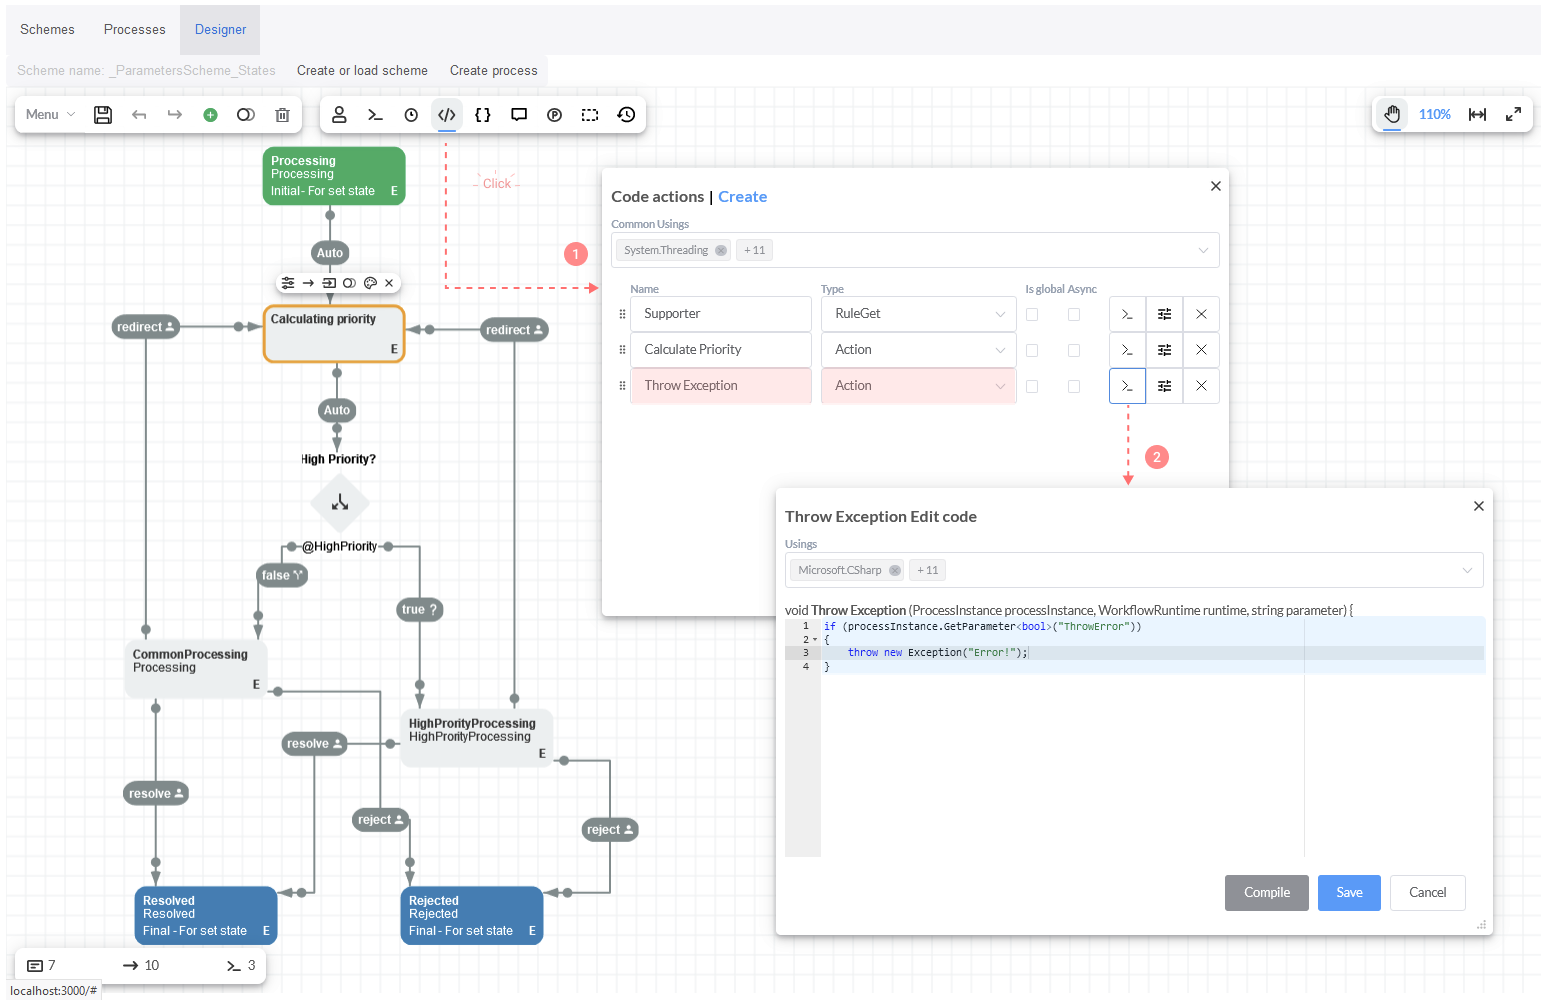The image size is (1548, 1006).
Task: Fit scheme to width icon
Action: click(x=1477, y=115)
